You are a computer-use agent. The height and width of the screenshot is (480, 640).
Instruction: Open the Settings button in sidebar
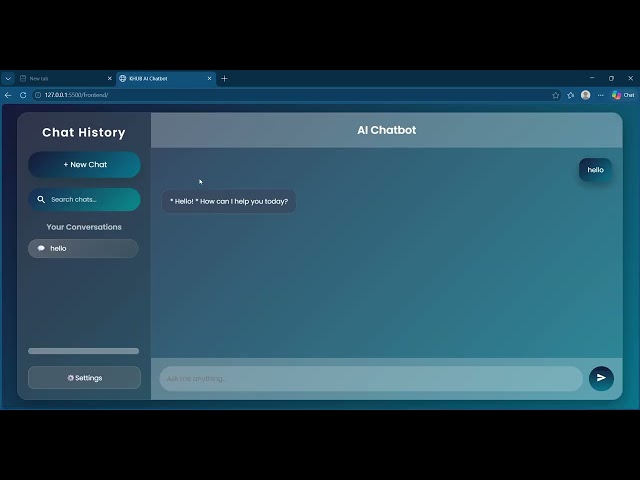(84, 378)
